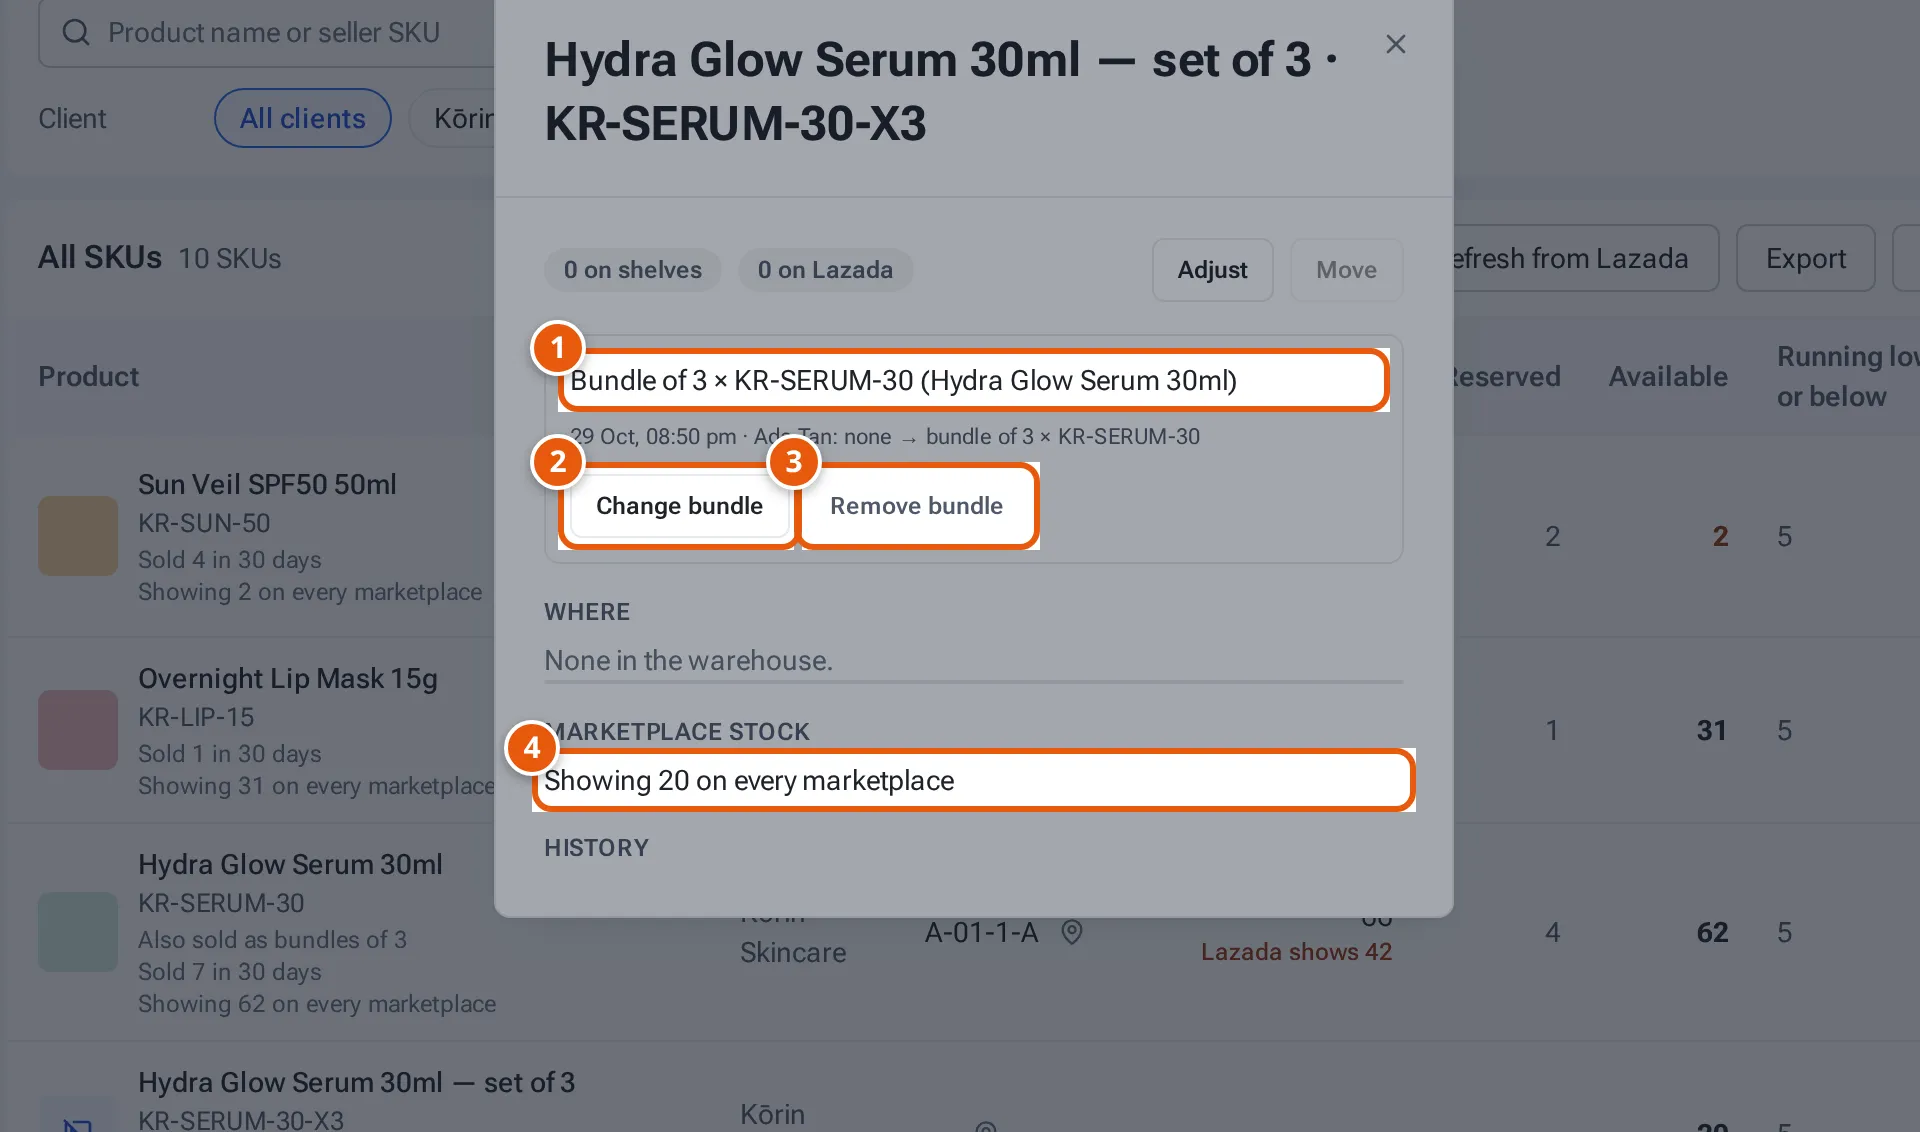Click the '0 on Lazada' chip

click(825, 270)
